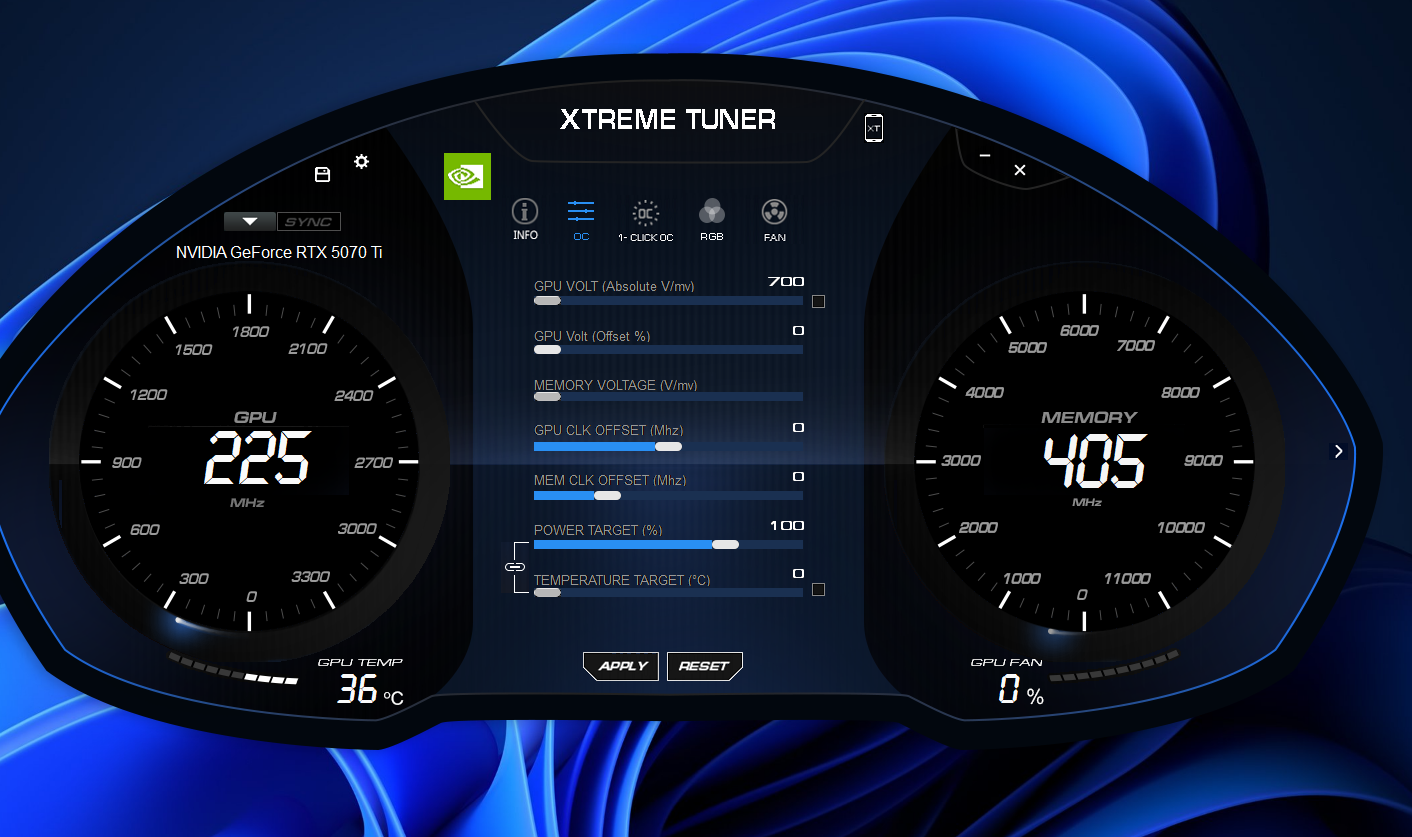Click the GPU TEMP 36 °C readout
The height and width of the screenshot is (837, 1412).
(x=370, y=689)
